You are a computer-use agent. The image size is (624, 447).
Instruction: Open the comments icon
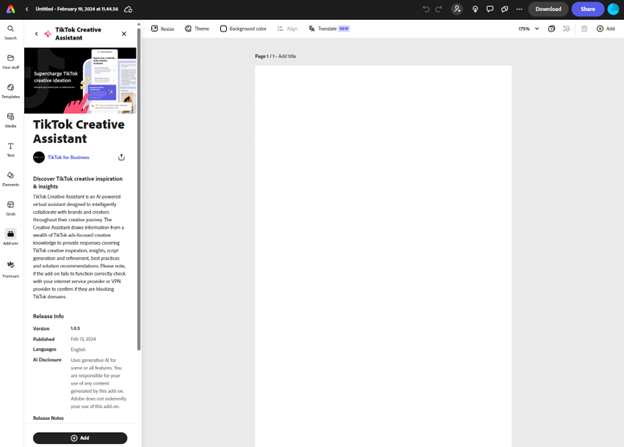coord(490,9)
